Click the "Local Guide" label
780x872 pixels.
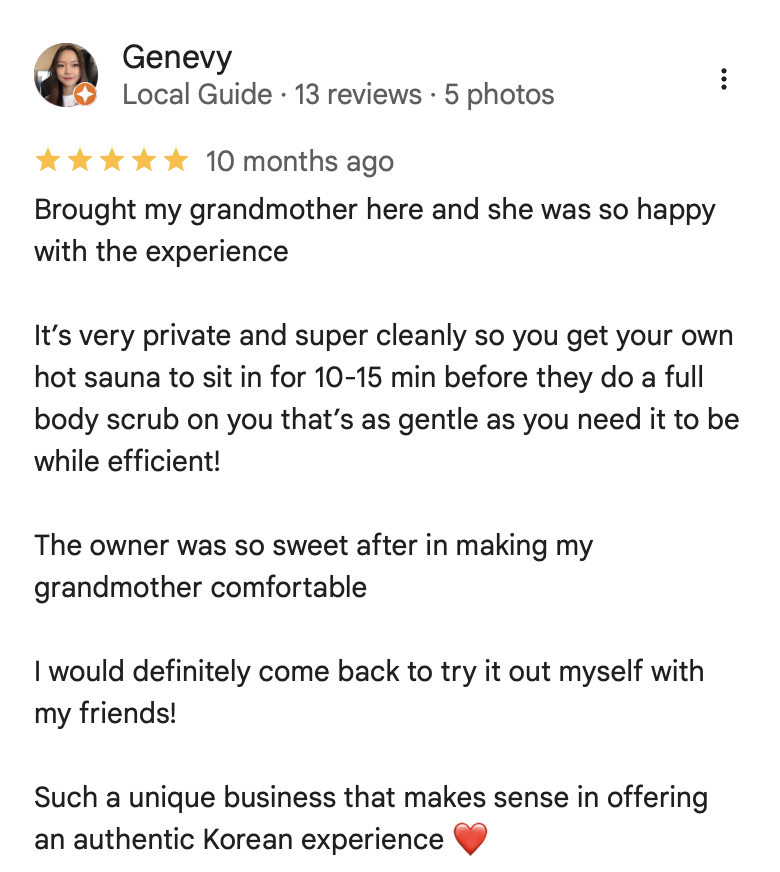[x=197, y=95]
